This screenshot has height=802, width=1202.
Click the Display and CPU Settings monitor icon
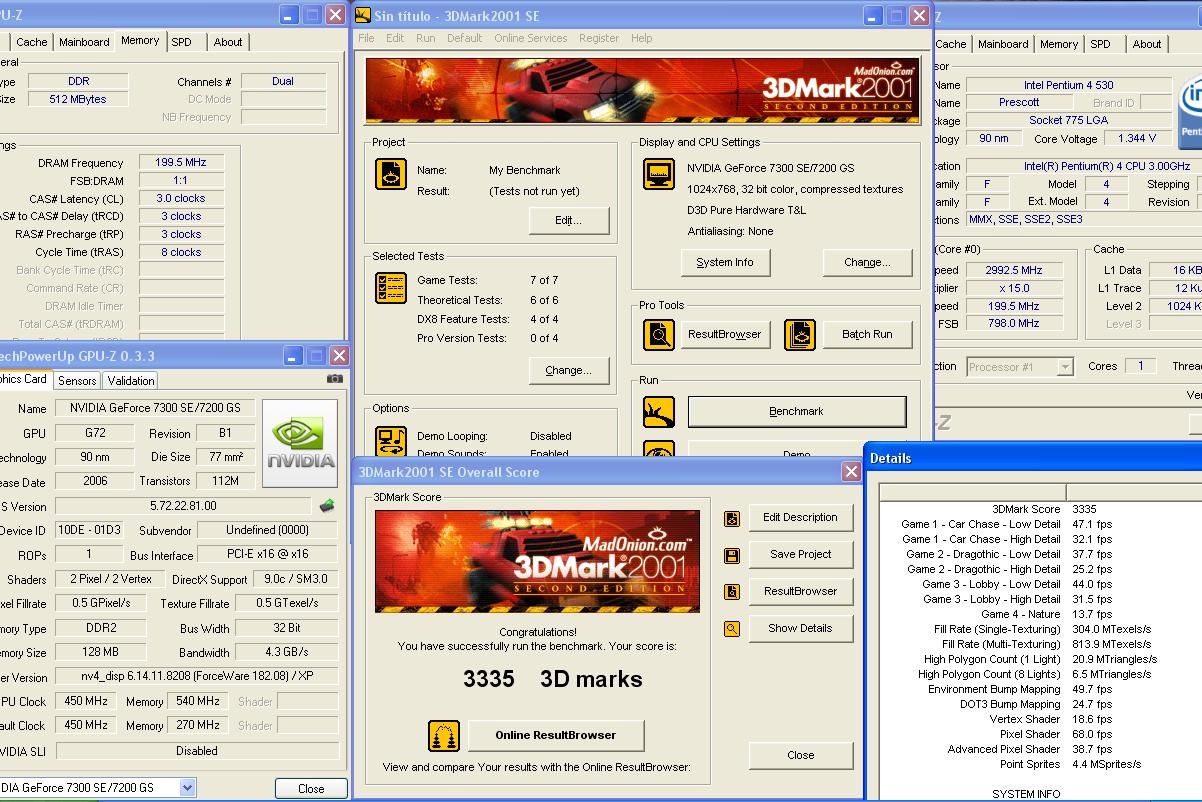(x=659, y=174)
